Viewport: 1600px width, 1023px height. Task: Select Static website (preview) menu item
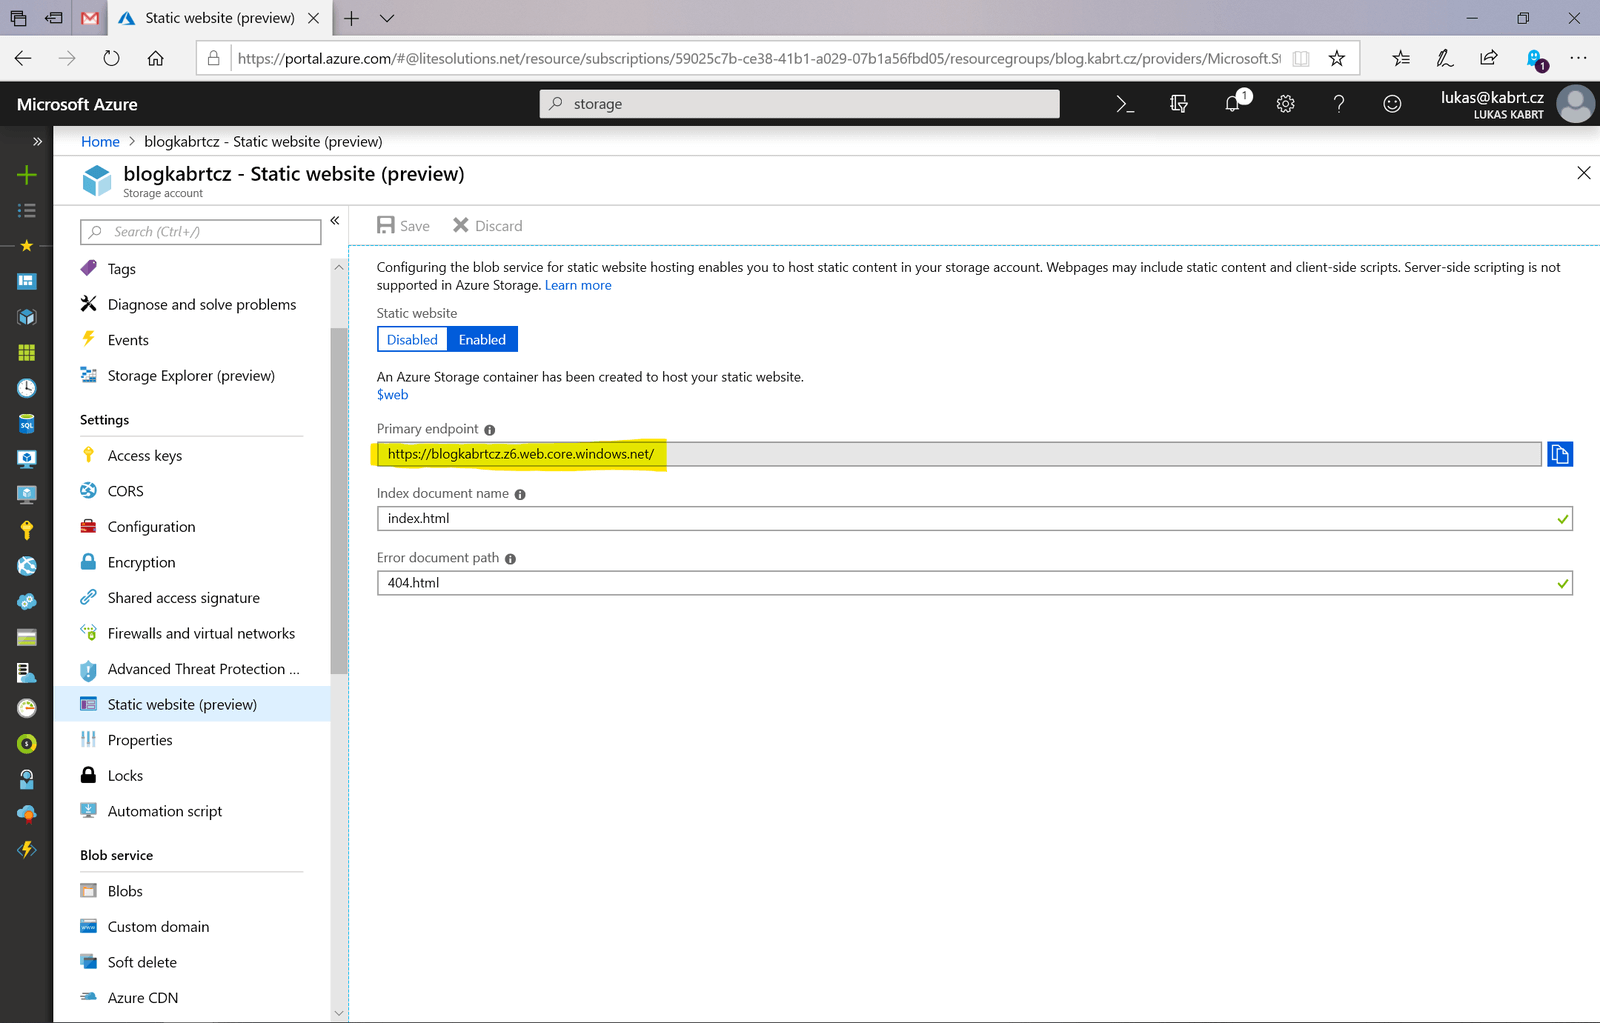pyautogui.click(x=190, y=705)
